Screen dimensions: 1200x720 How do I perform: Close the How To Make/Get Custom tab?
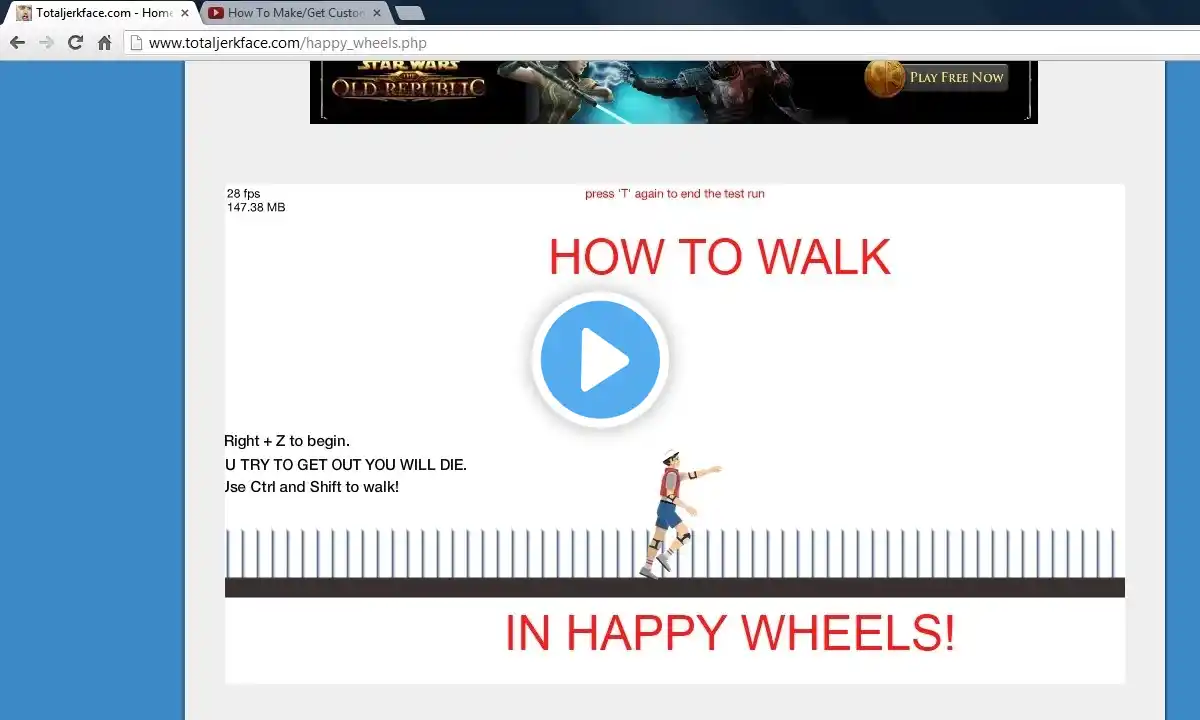[x=377, y=13]
